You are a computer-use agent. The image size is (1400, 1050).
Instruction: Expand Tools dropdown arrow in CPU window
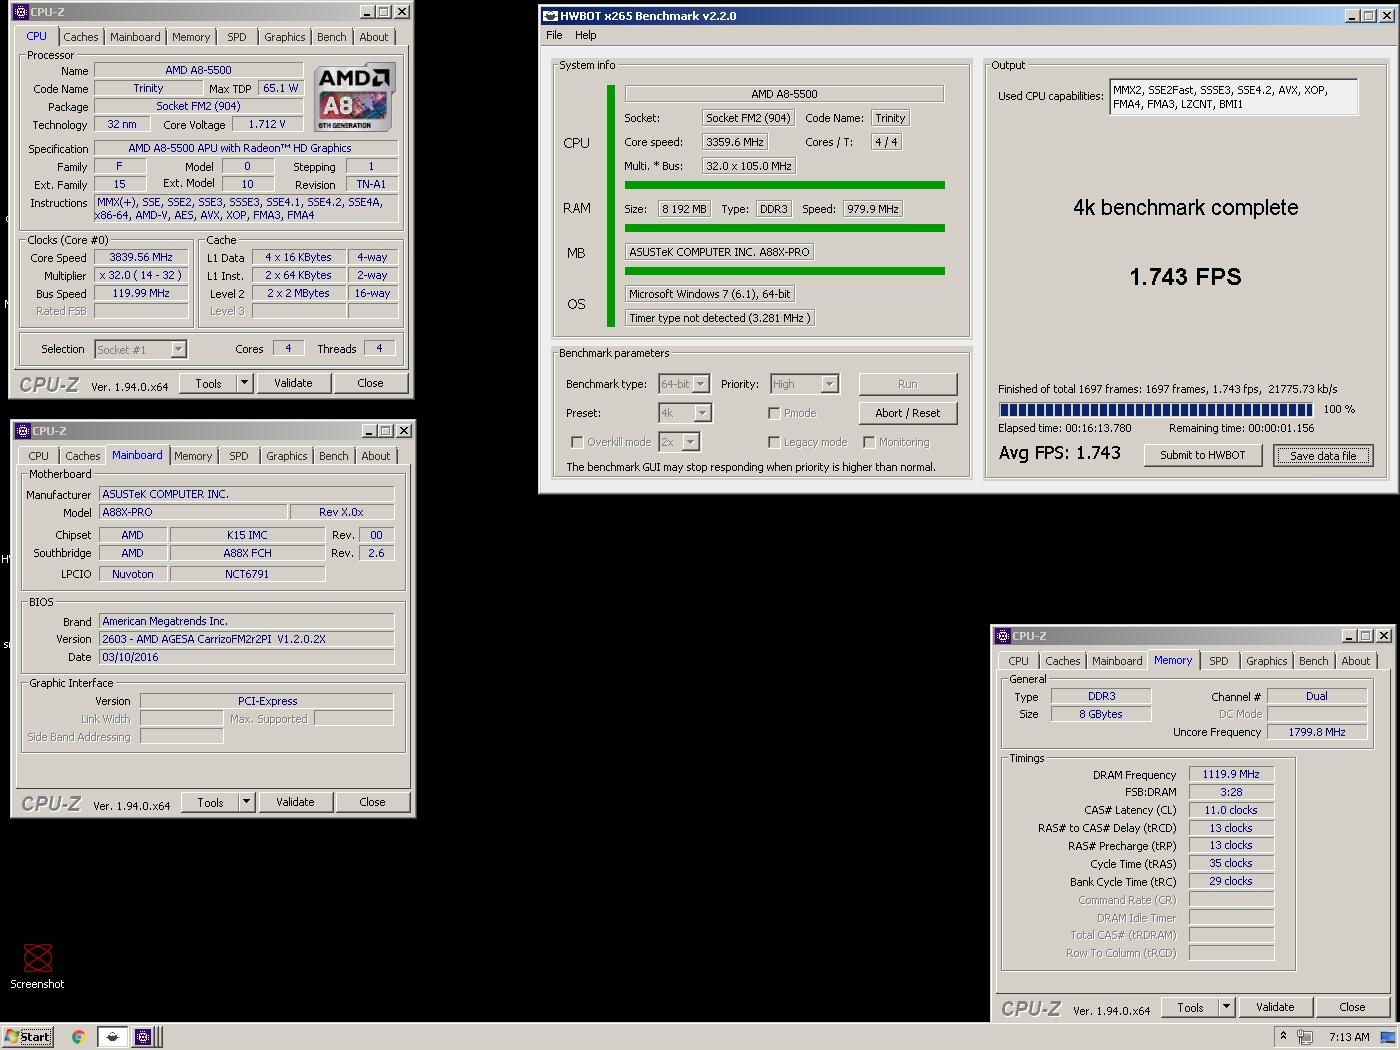pos(244,383)
